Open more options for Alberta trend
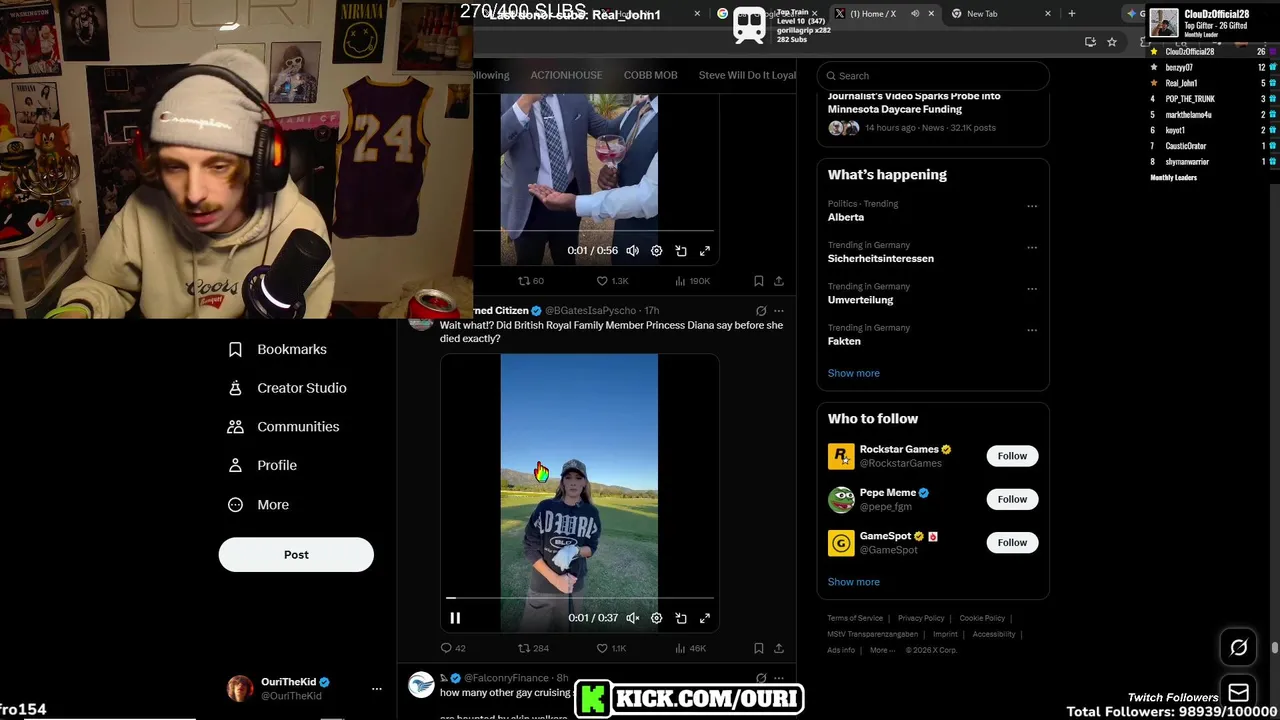 tap(1032, 206)
